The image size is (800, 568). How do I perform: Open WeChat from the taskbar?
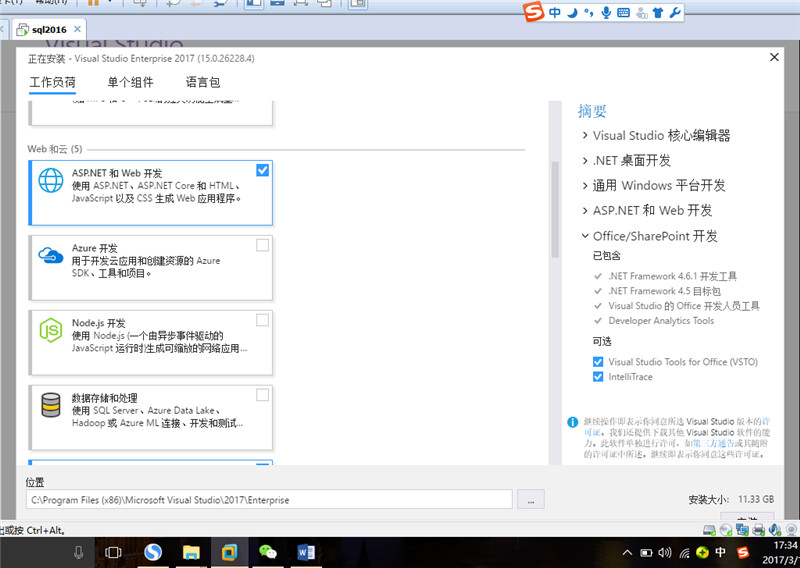point(267,552)
